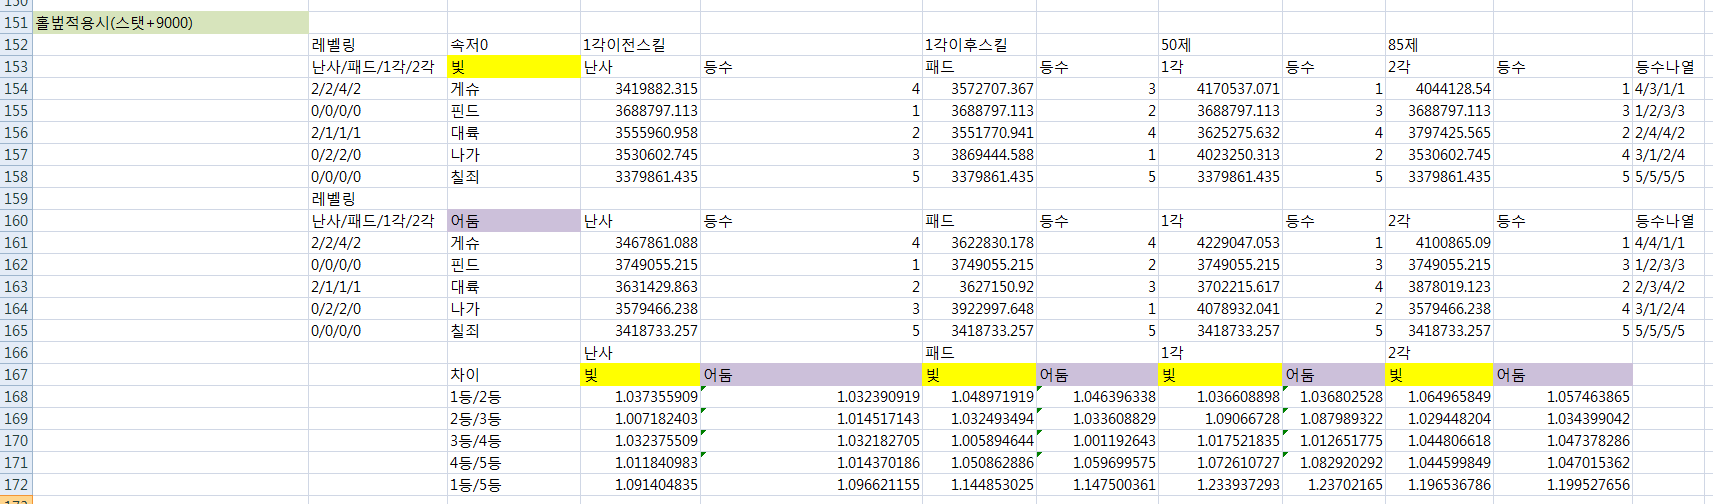Select row header 160
The height and width of the screenshot is (504, 1713).
point(16,220)
